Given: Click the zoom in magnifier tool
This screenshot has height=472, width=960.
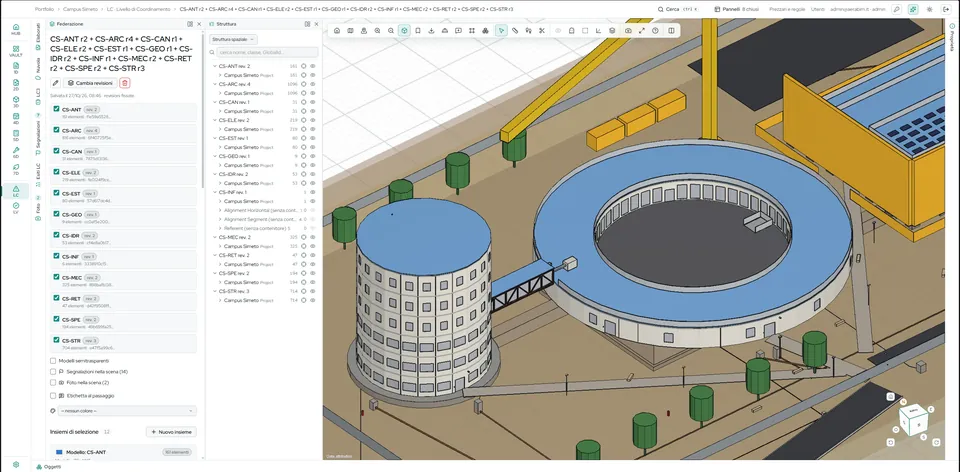Looking at the screenshot, I should coord(377,31).
